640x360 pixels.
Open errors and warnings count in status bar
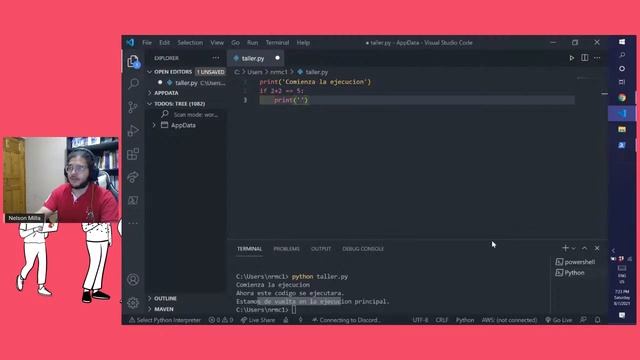point(221,320)
